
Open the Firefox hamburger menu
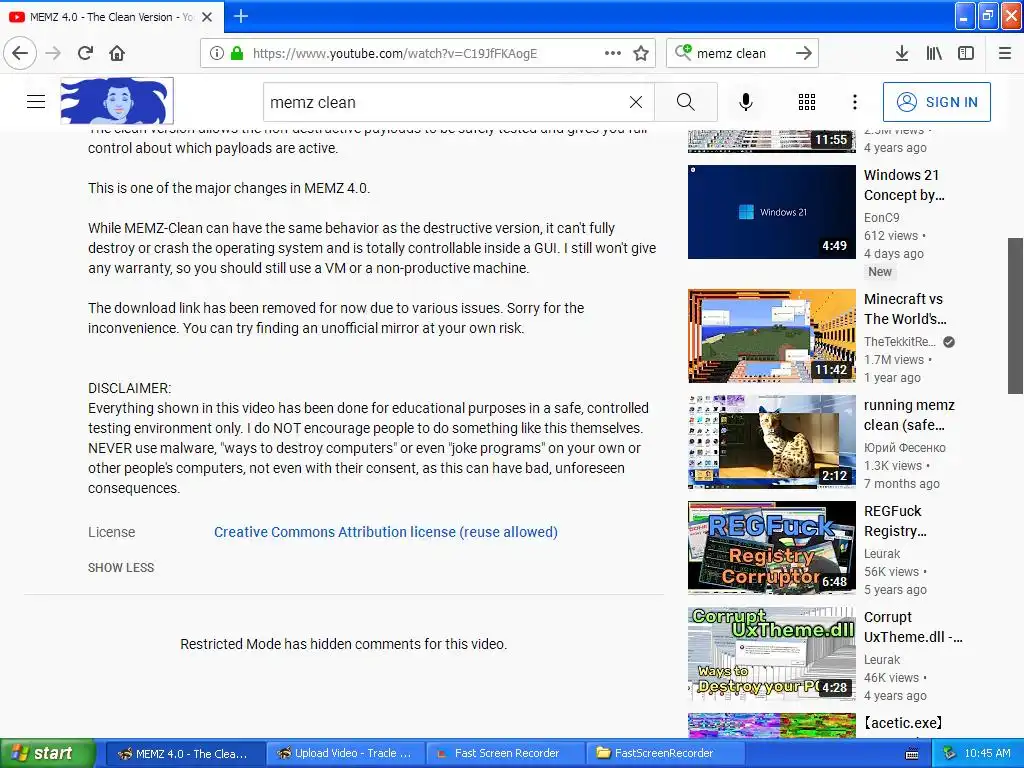1005,54
